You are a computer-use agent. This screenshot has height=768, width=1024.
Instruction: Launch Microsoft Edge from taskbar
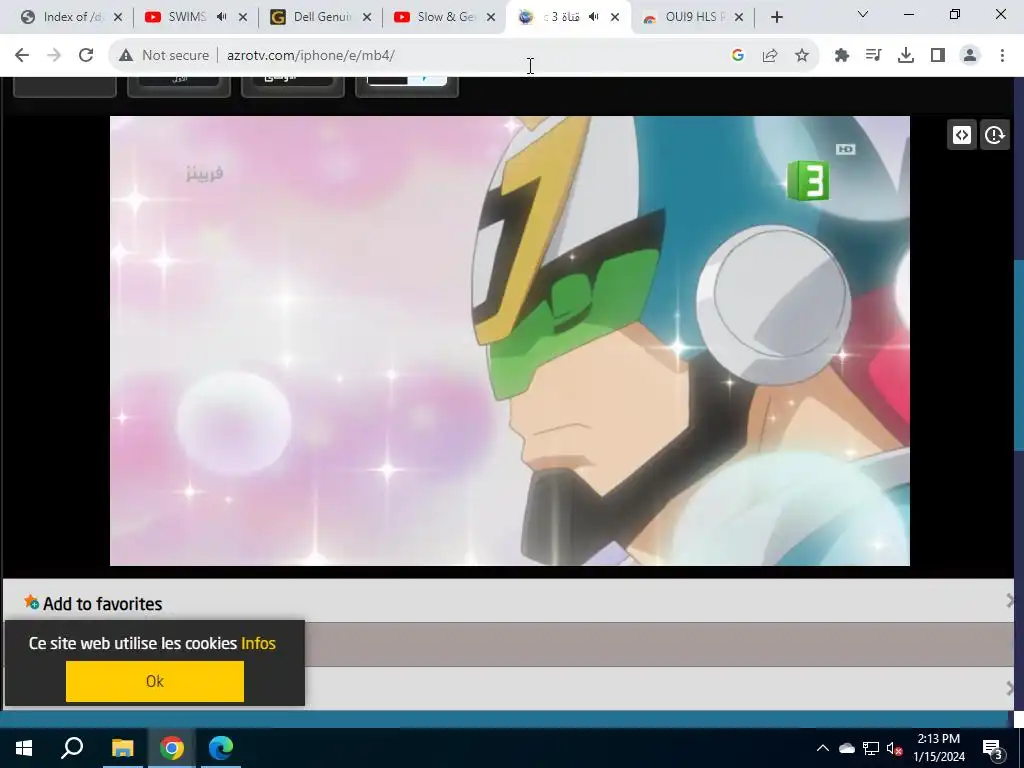[x=221, y=748]
